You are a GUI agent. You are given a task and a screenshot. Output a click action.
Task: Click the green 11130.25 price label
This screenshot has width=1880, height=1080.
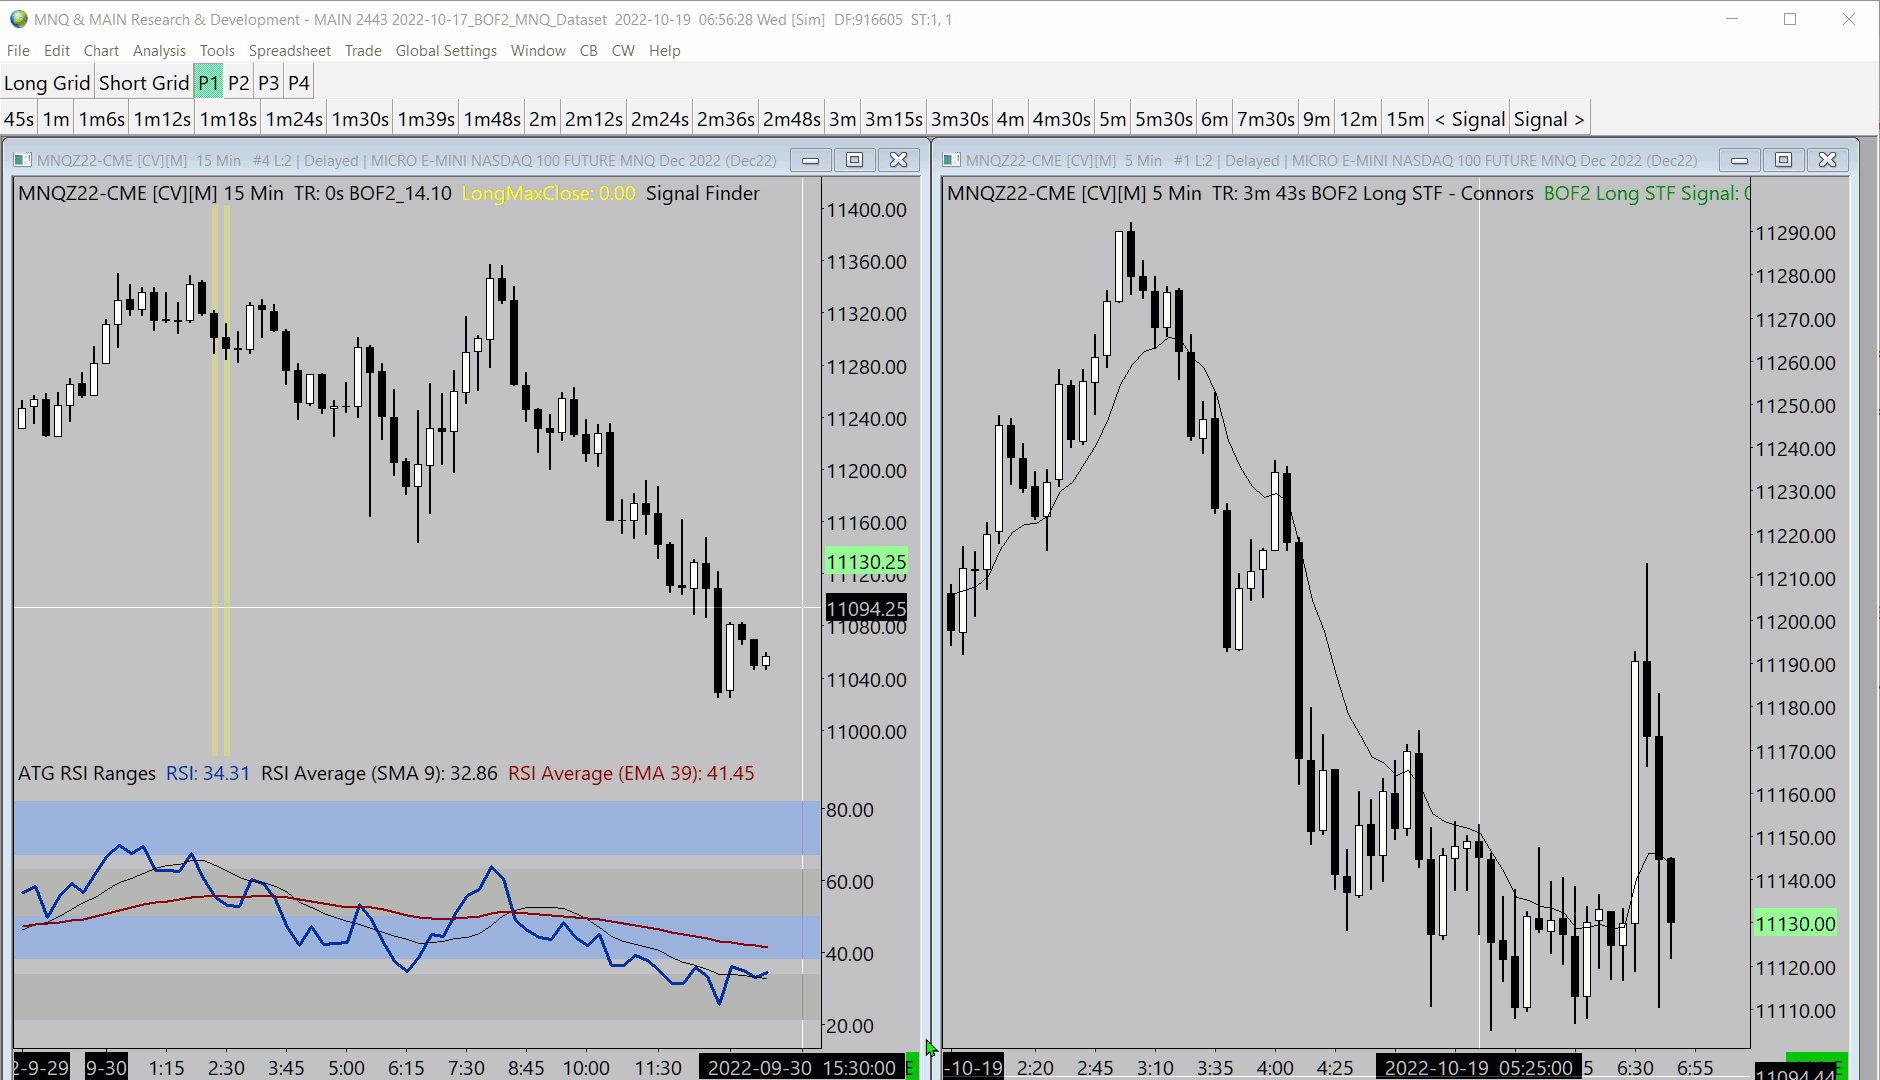tap(866, 562)
